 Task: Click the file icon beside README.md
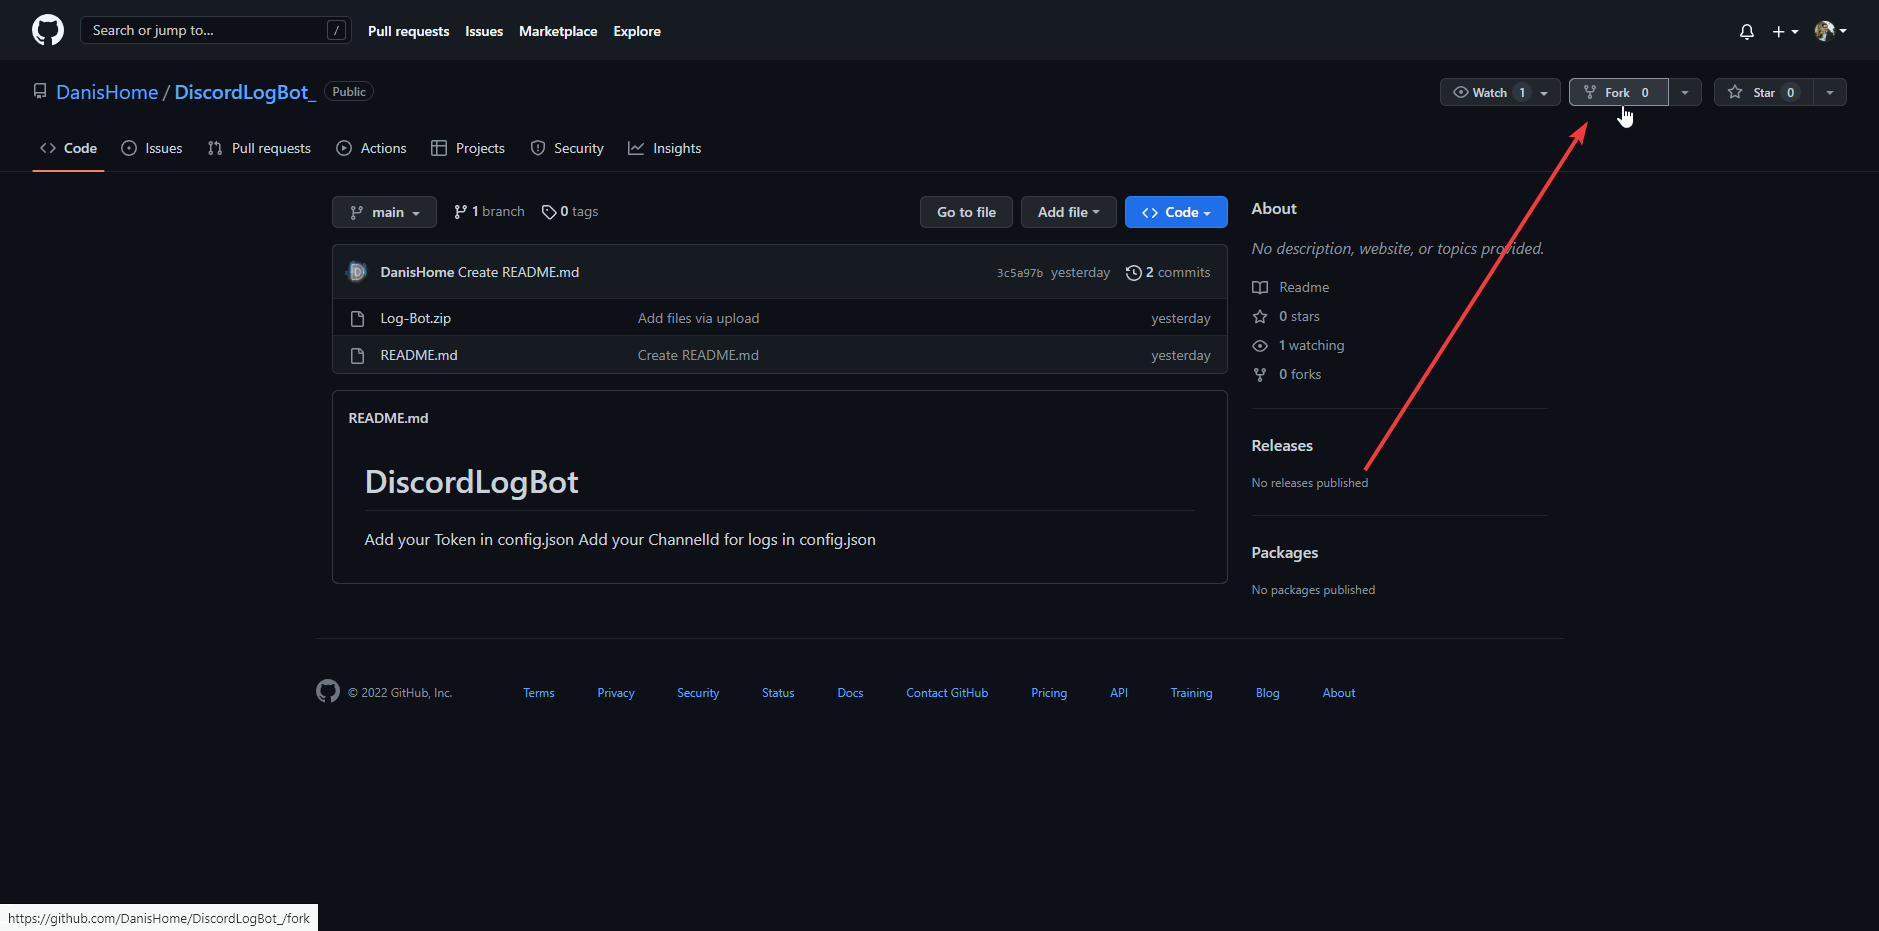[357, 356]
